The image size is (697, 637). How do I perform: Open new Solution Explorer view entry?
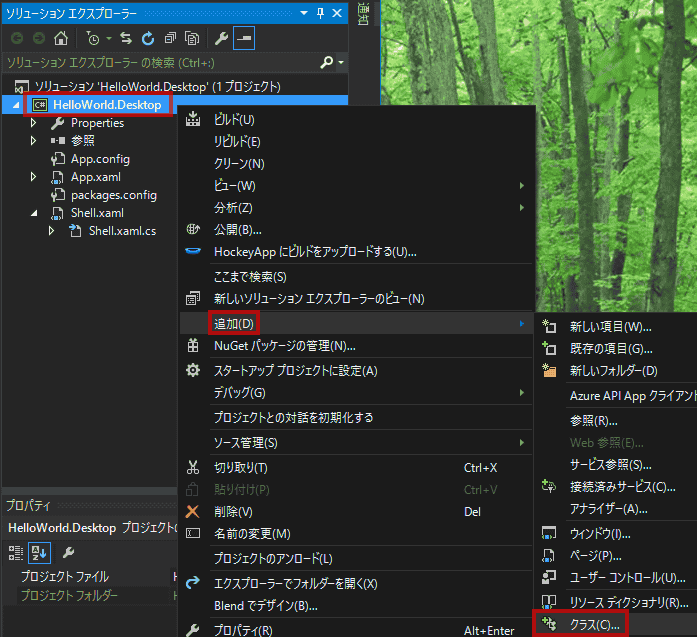pos(356,299)
